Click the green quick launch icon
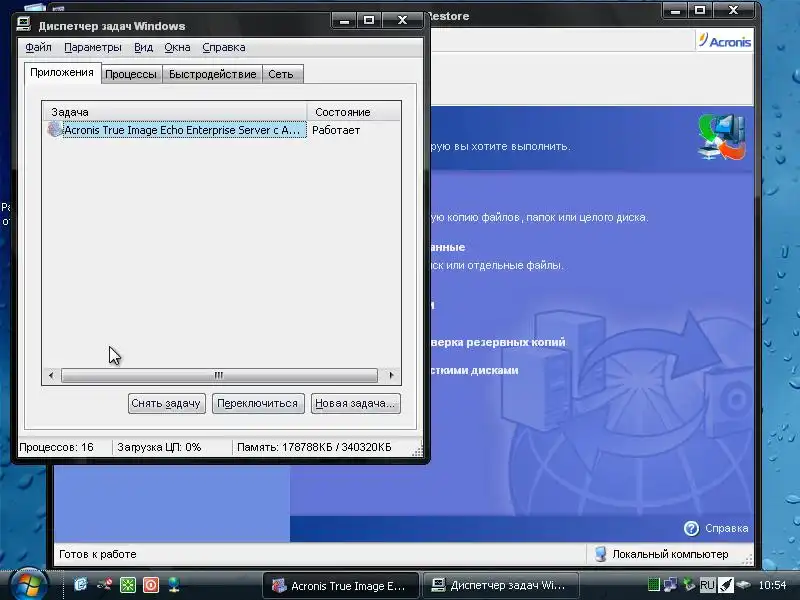This screenshot has width=800, height=600. click(128, 585)
